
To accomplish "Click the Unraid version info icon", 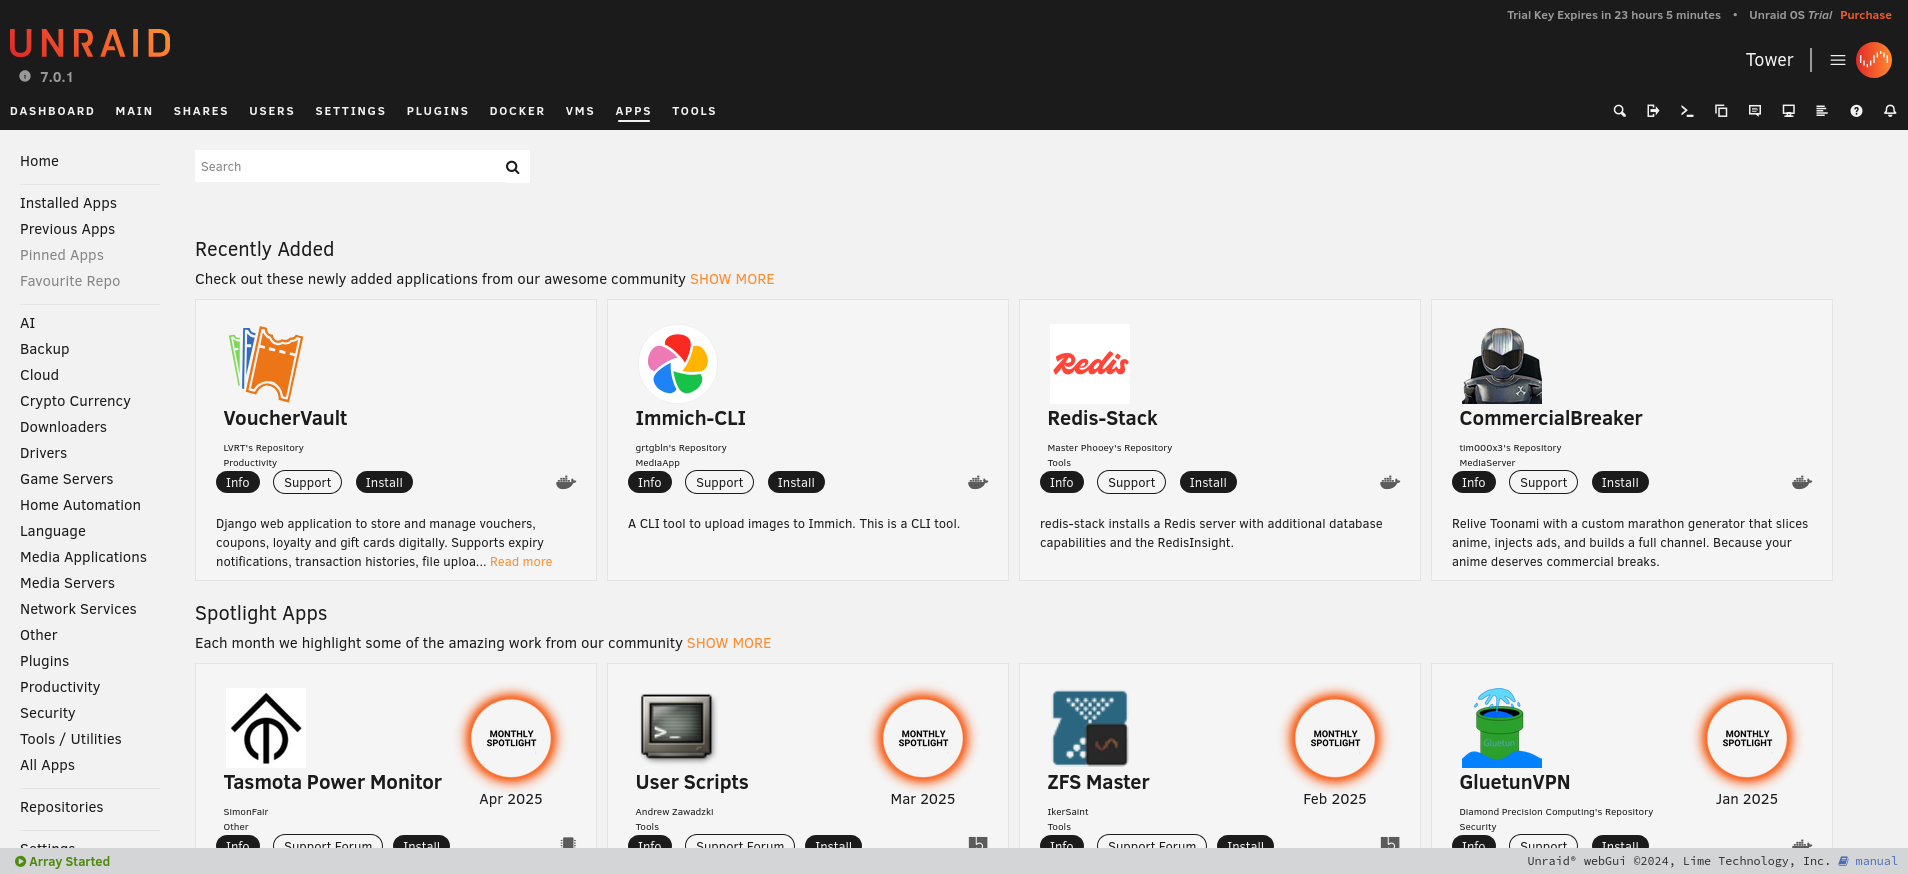I will pyautogui.click(x=25, y=76).
